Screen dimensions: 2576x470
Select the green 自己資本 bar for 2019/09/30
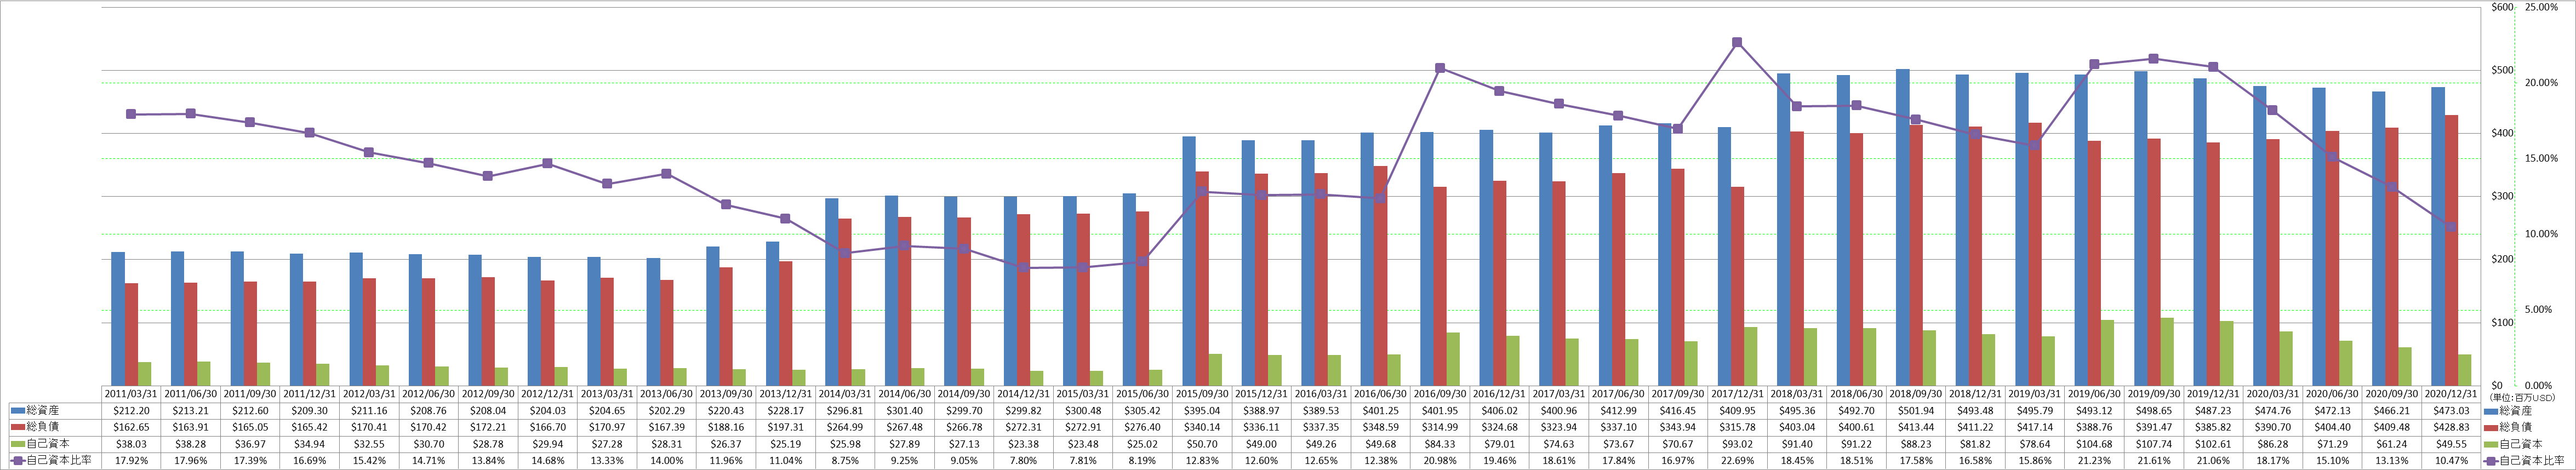coord(2167,351)
